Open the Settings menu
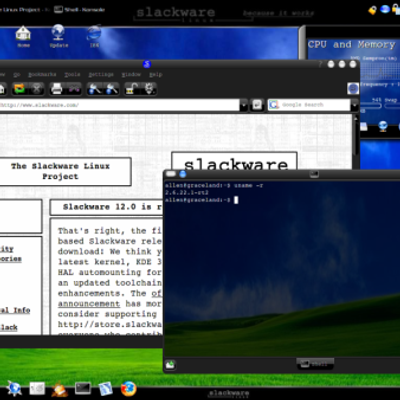This screenshot has width=400, height=400. (101, 74)
